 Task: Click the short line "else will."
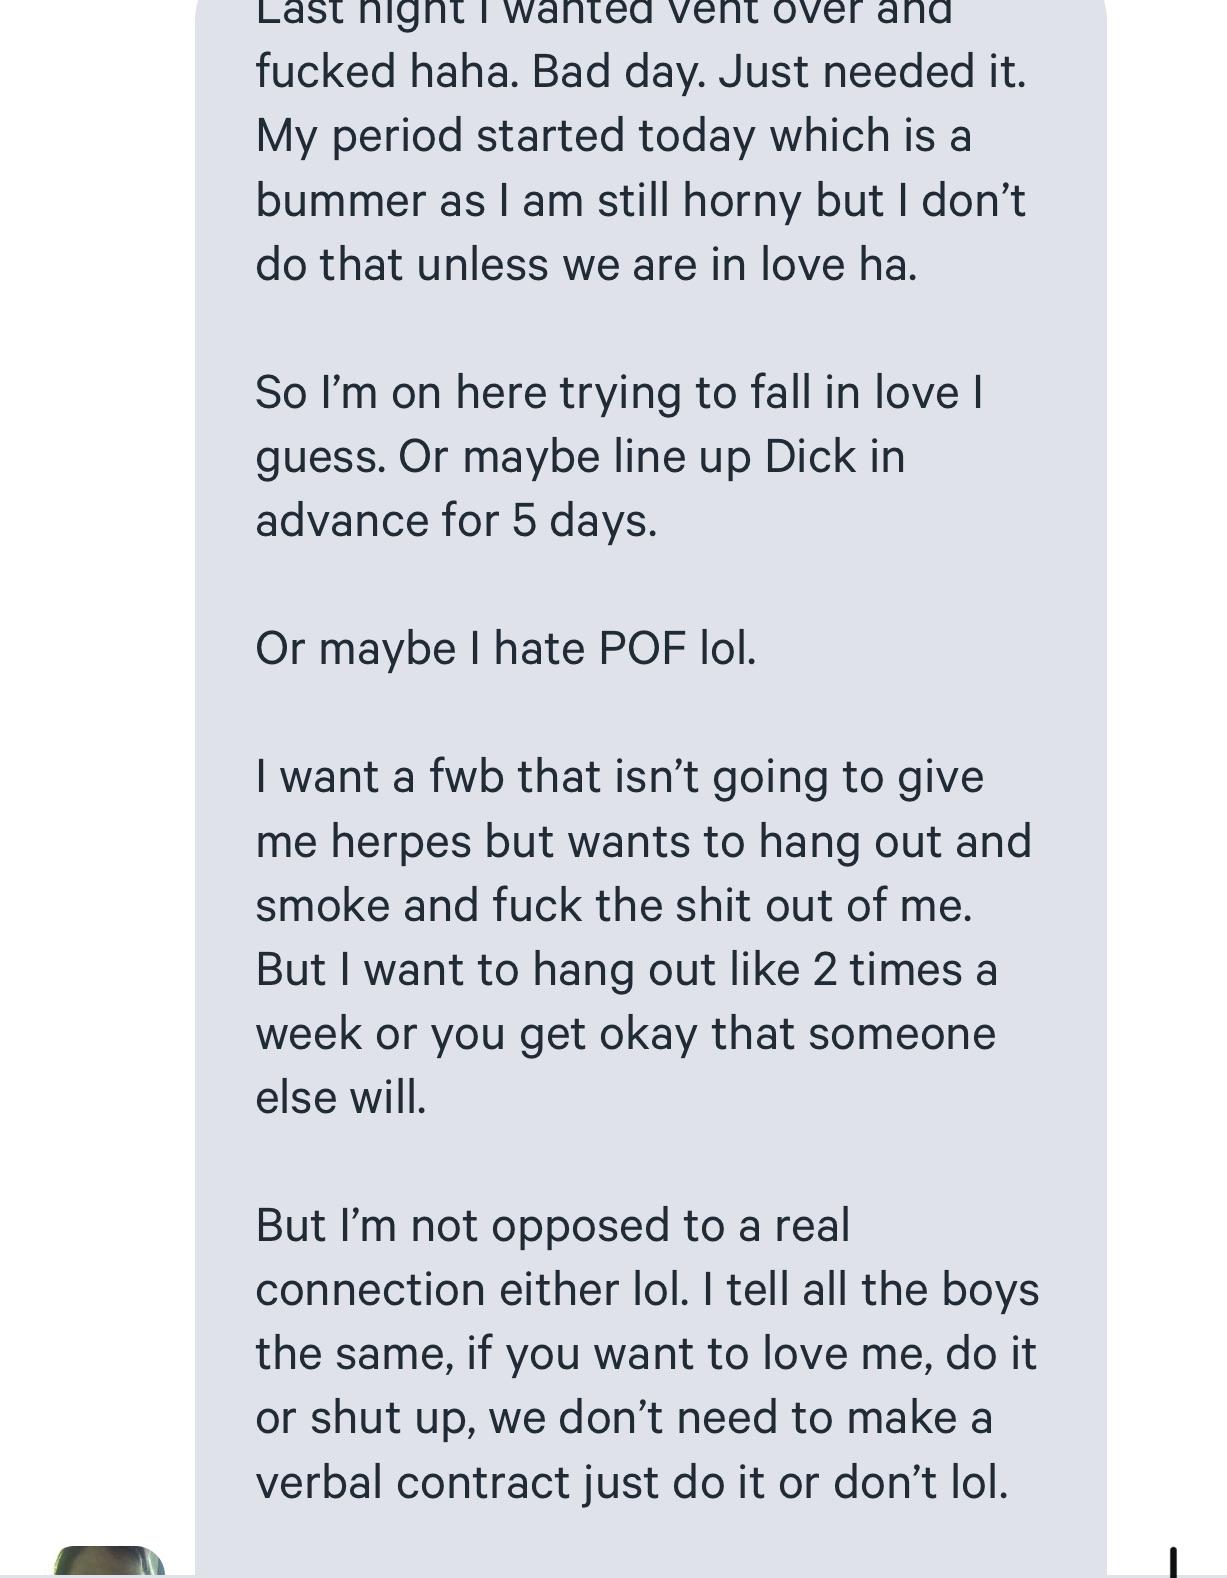[341, 1097]
